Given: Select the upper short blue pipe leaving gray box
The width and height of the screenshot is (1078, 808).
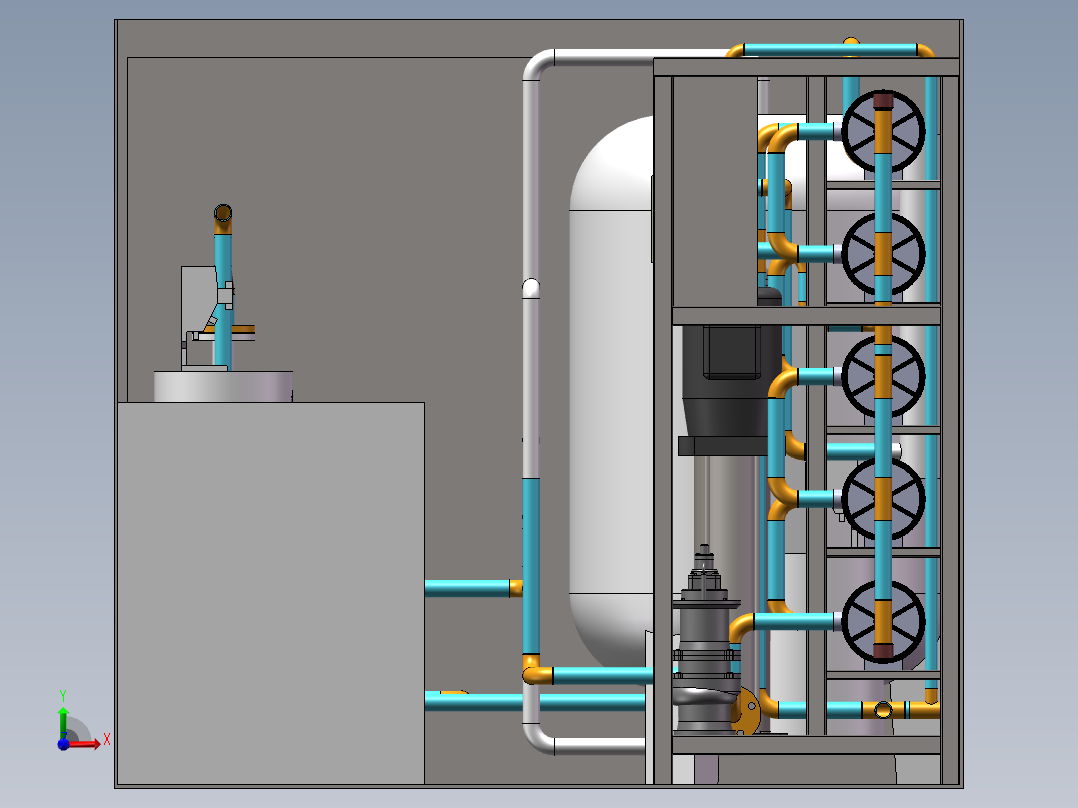Looking at the screenshot, I should tap(468, 588).
